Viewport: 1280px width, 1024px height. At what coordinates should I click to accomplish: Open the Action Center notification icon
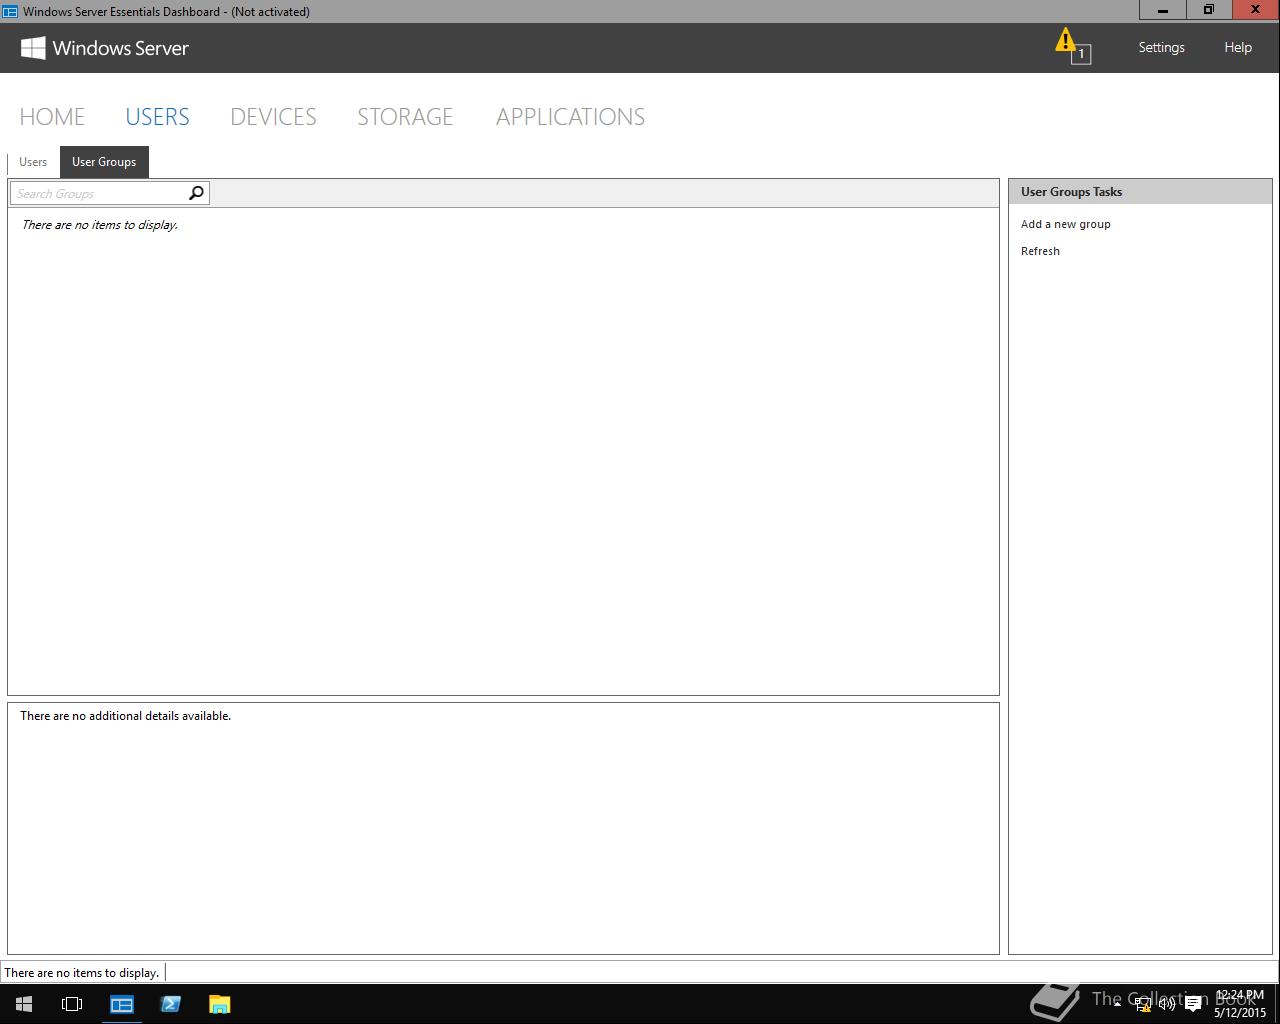click(x=1192, y=1004)
